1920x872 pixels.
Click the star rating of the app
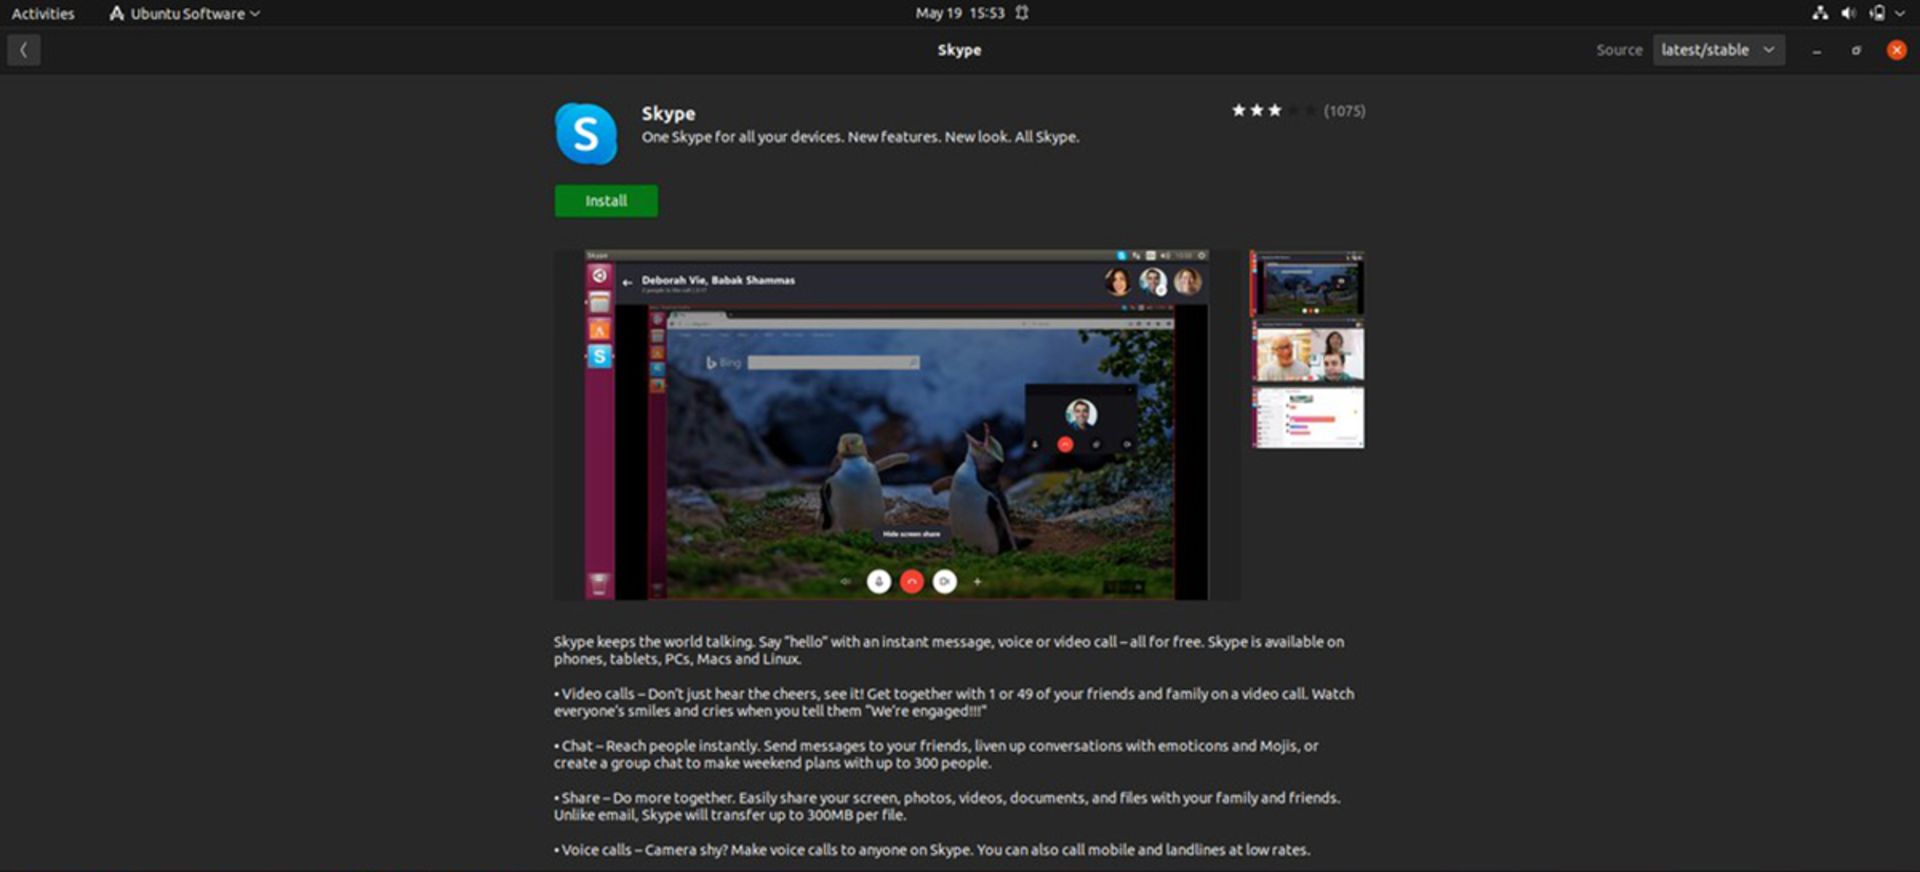pyautogui.click(x=1274, y=111)
